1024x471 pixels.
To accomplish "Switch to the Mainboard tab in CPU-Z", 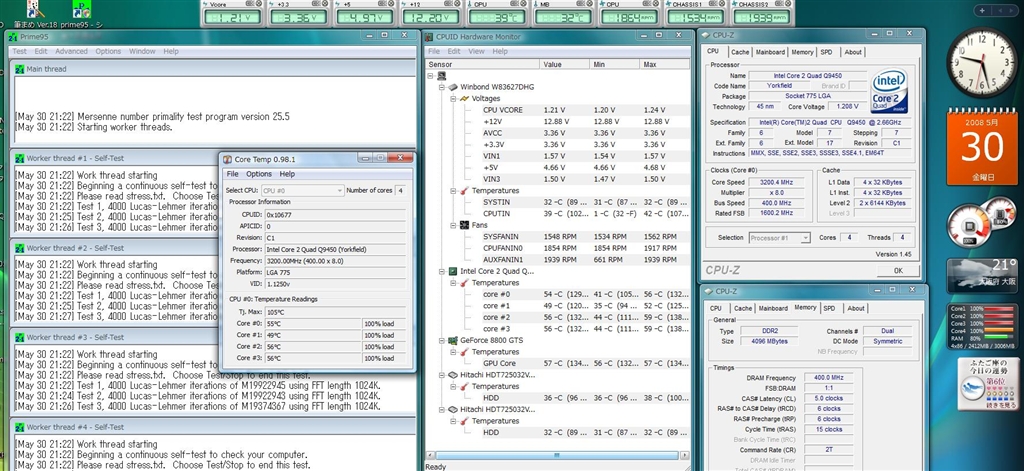I will pos(770,52).
